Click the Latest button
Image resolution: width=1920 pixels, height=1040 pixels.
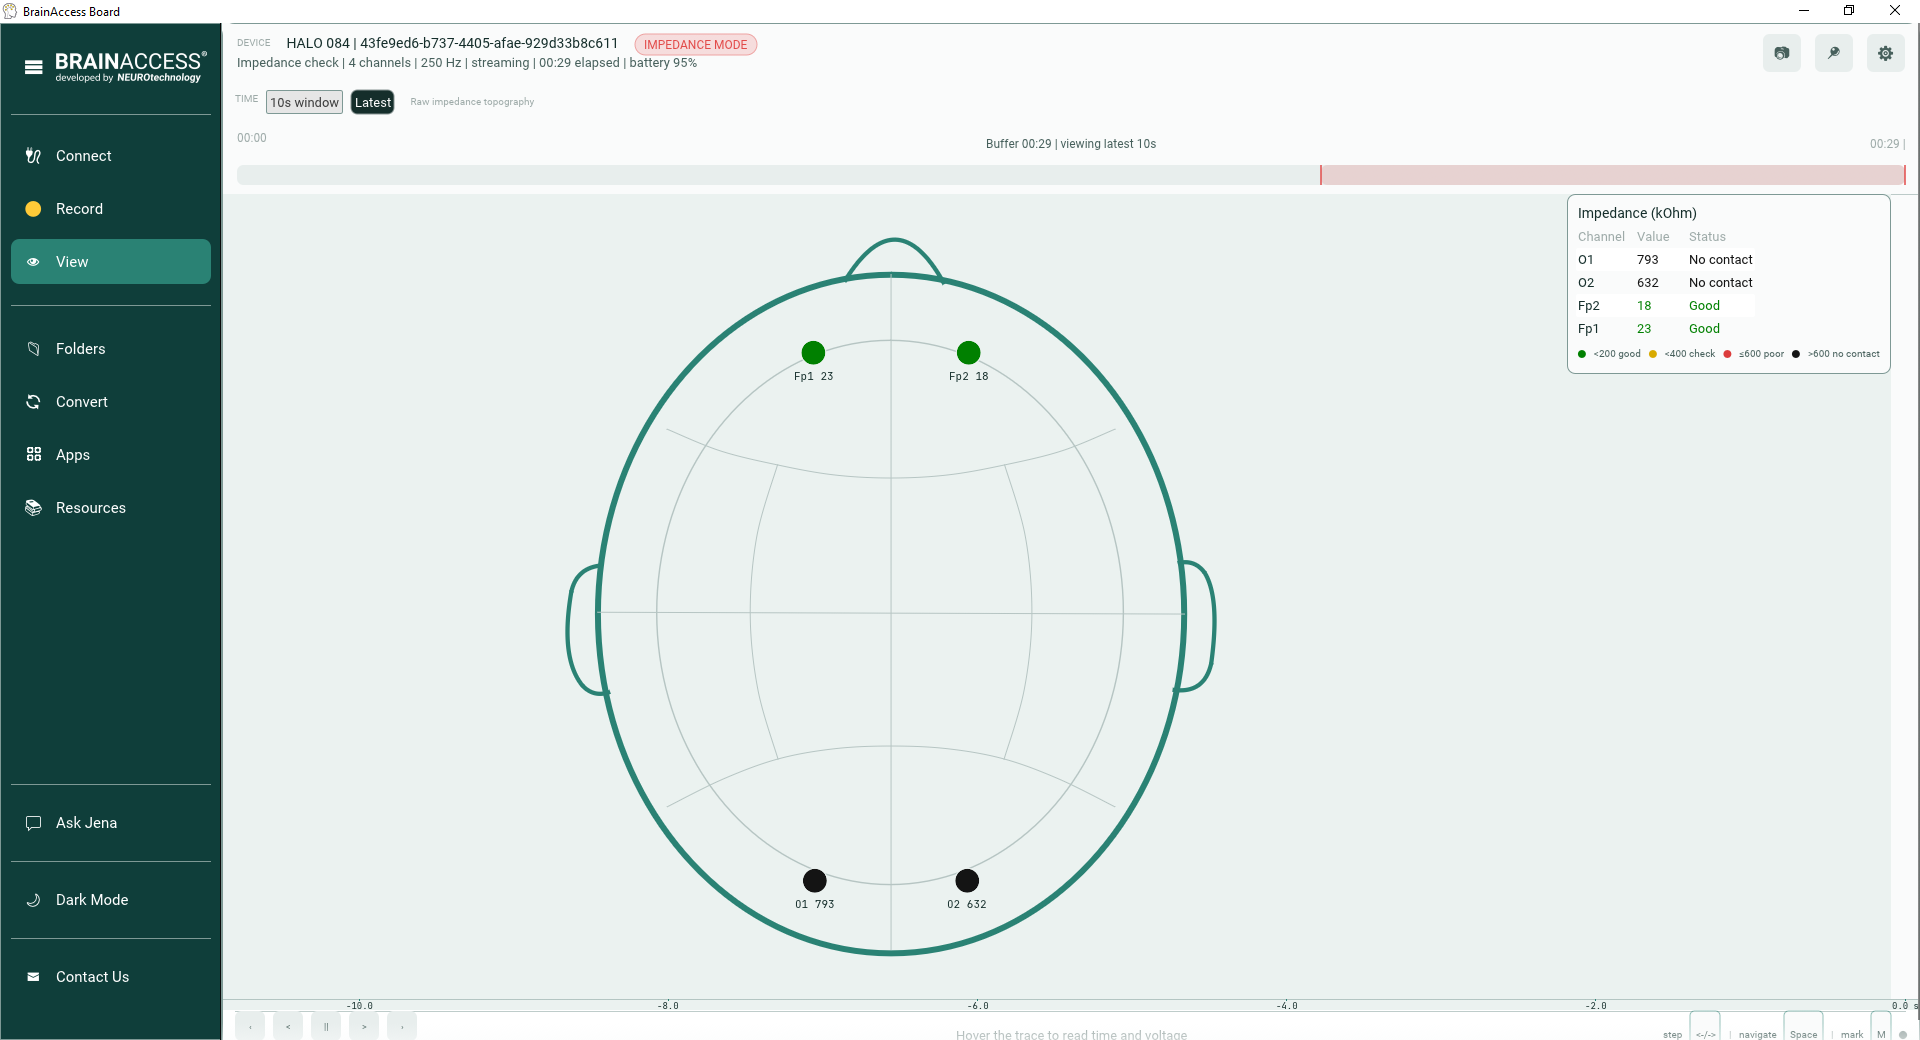[373, 102]
